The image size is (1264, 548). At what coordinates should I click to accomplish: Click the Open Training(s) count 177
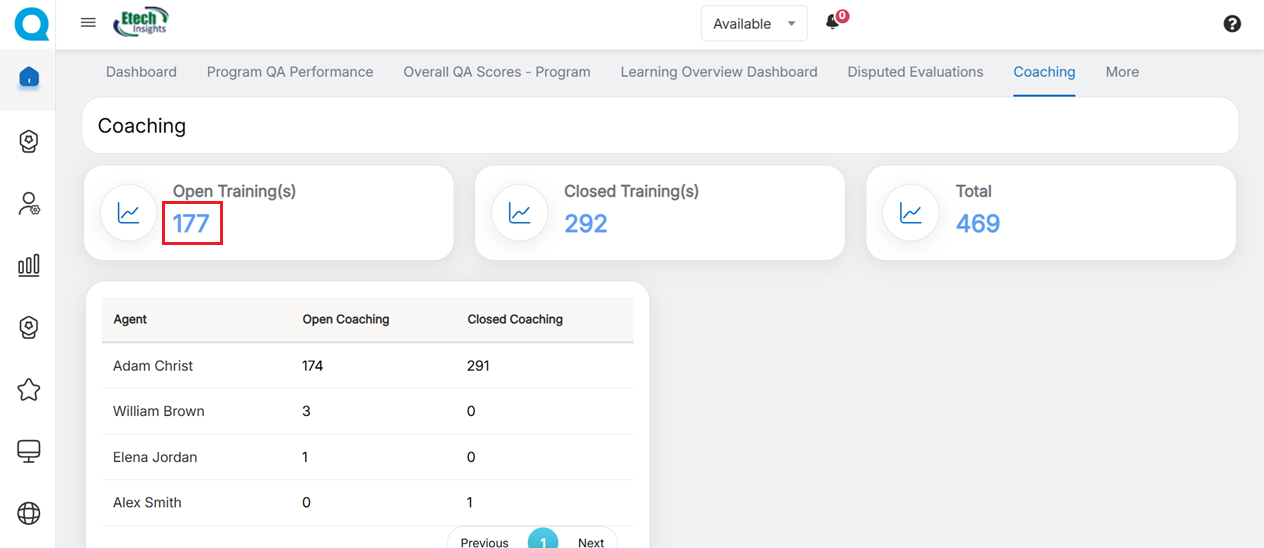191,223
